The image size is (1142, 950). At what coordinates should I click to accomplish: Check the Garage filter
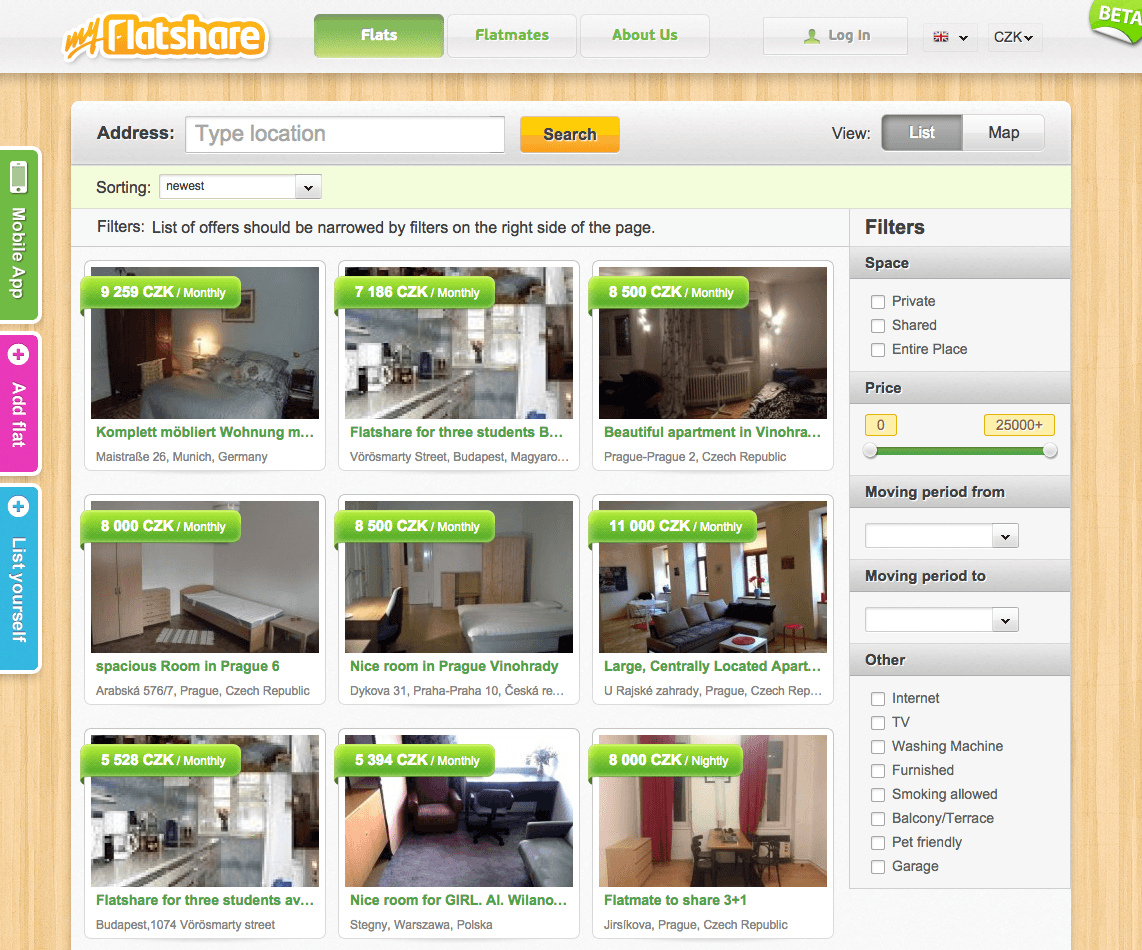(878, 867)
